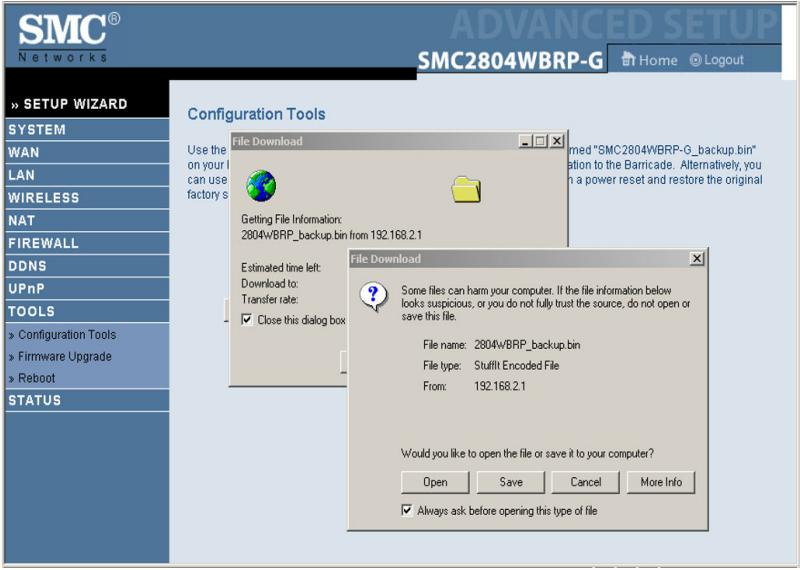Open the Home link
Screen dimensions: 800x570
point(658,60)
